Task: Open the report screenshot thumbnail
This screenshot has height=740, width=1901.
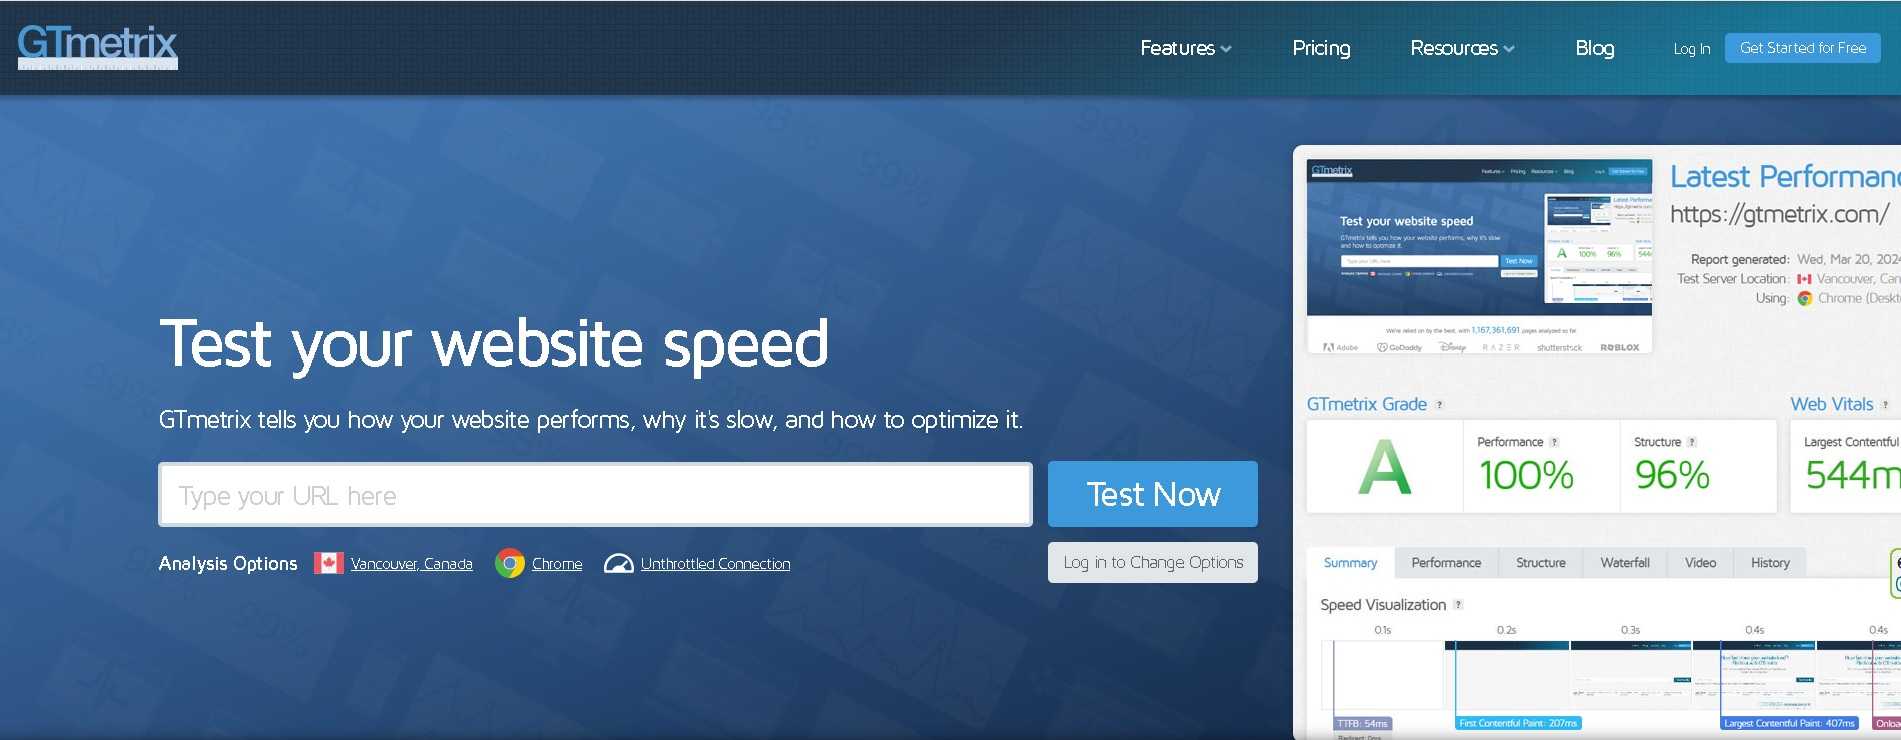Action: tap(1479, 256)
